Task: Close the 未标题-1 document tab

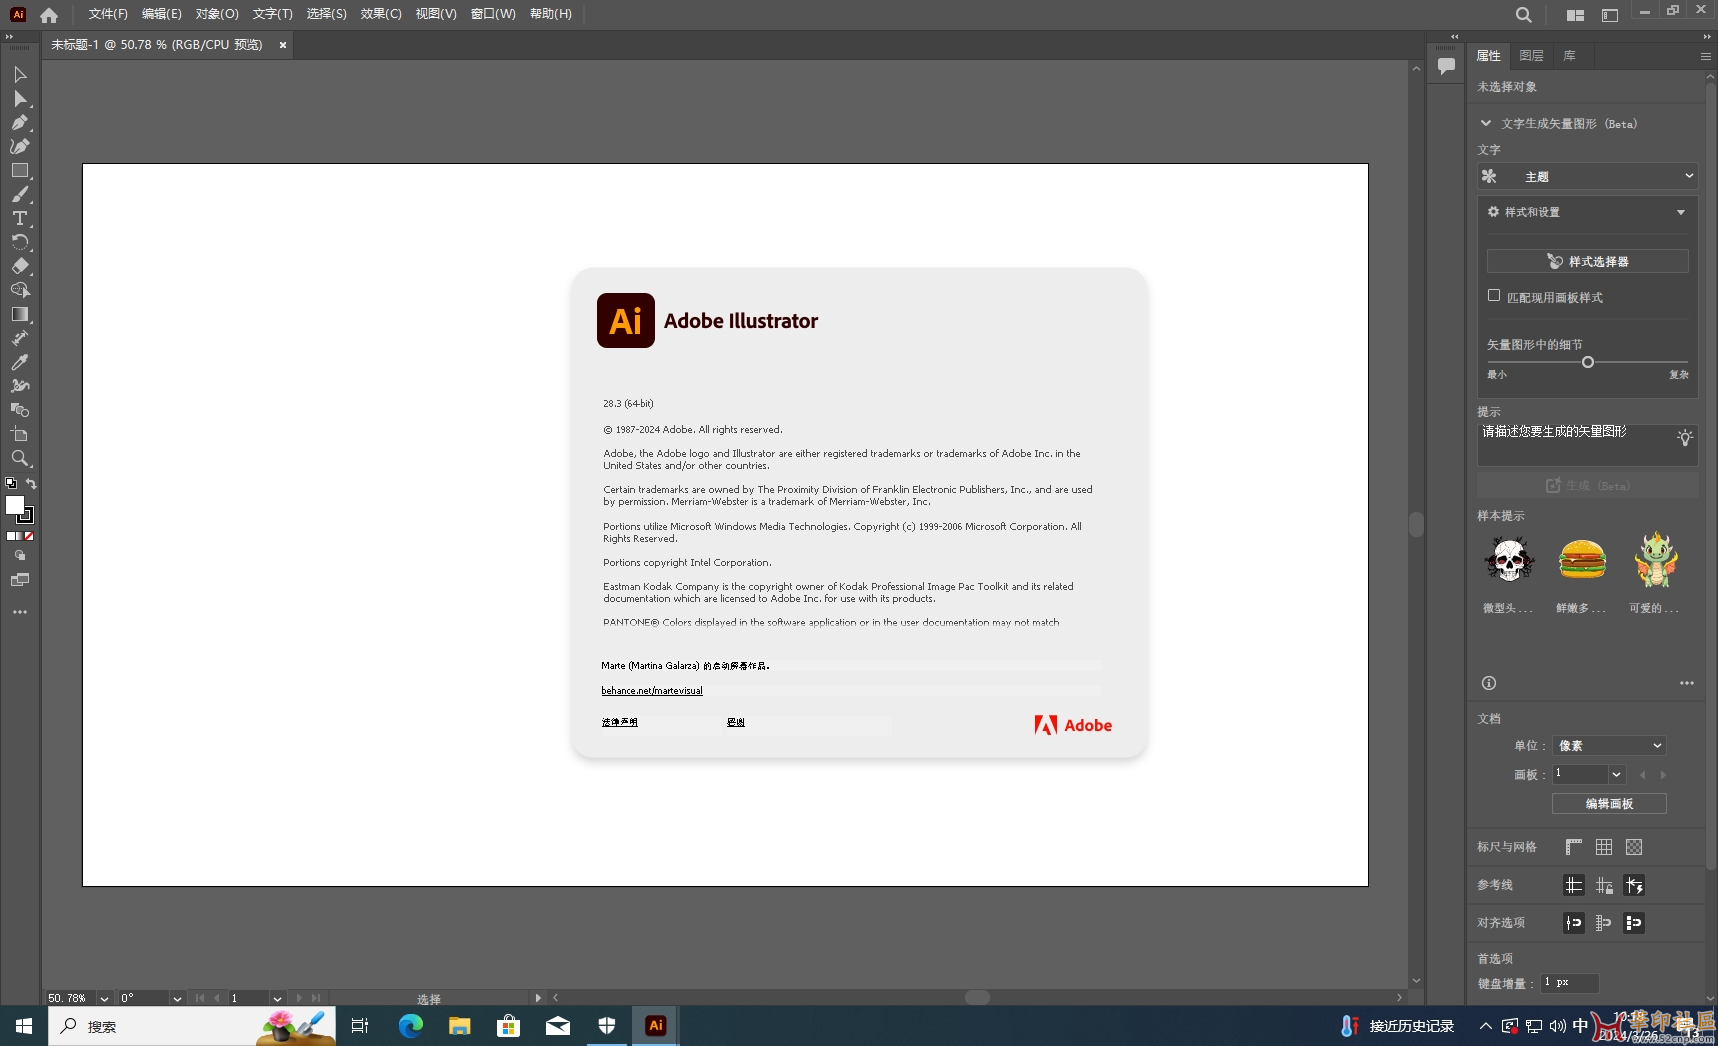Action: pos(283,45)
